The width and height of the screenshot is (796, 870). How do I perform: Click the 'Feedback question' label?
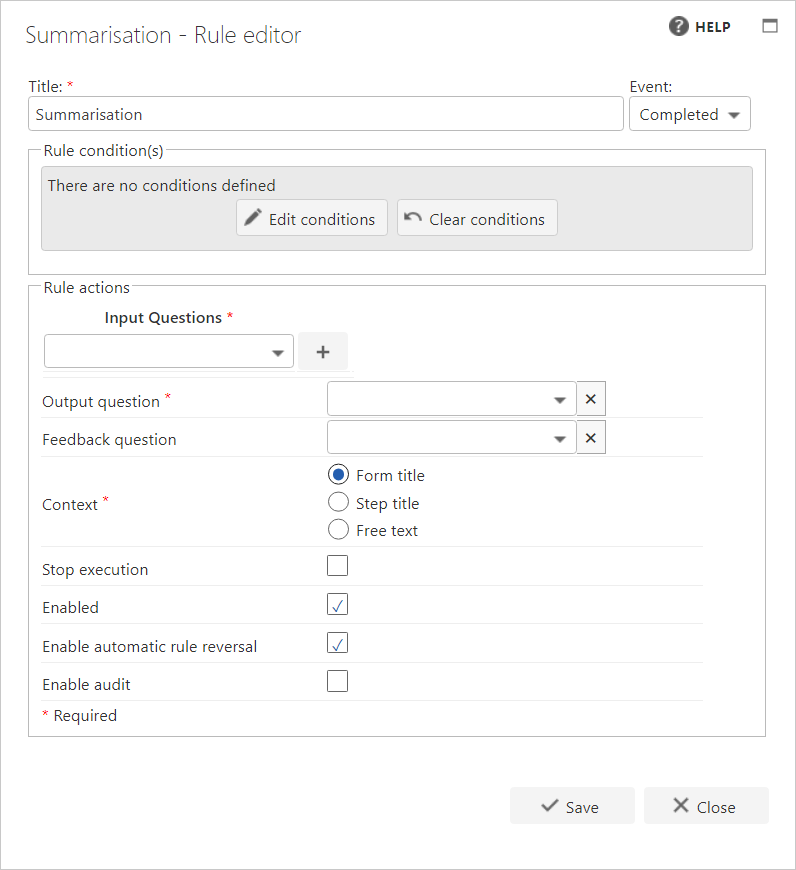click(109, 440)
